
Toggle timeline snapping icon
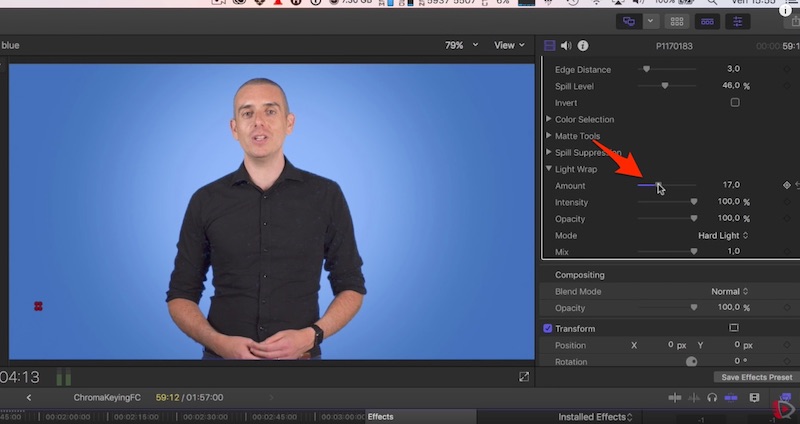click(x=731, y=397)
